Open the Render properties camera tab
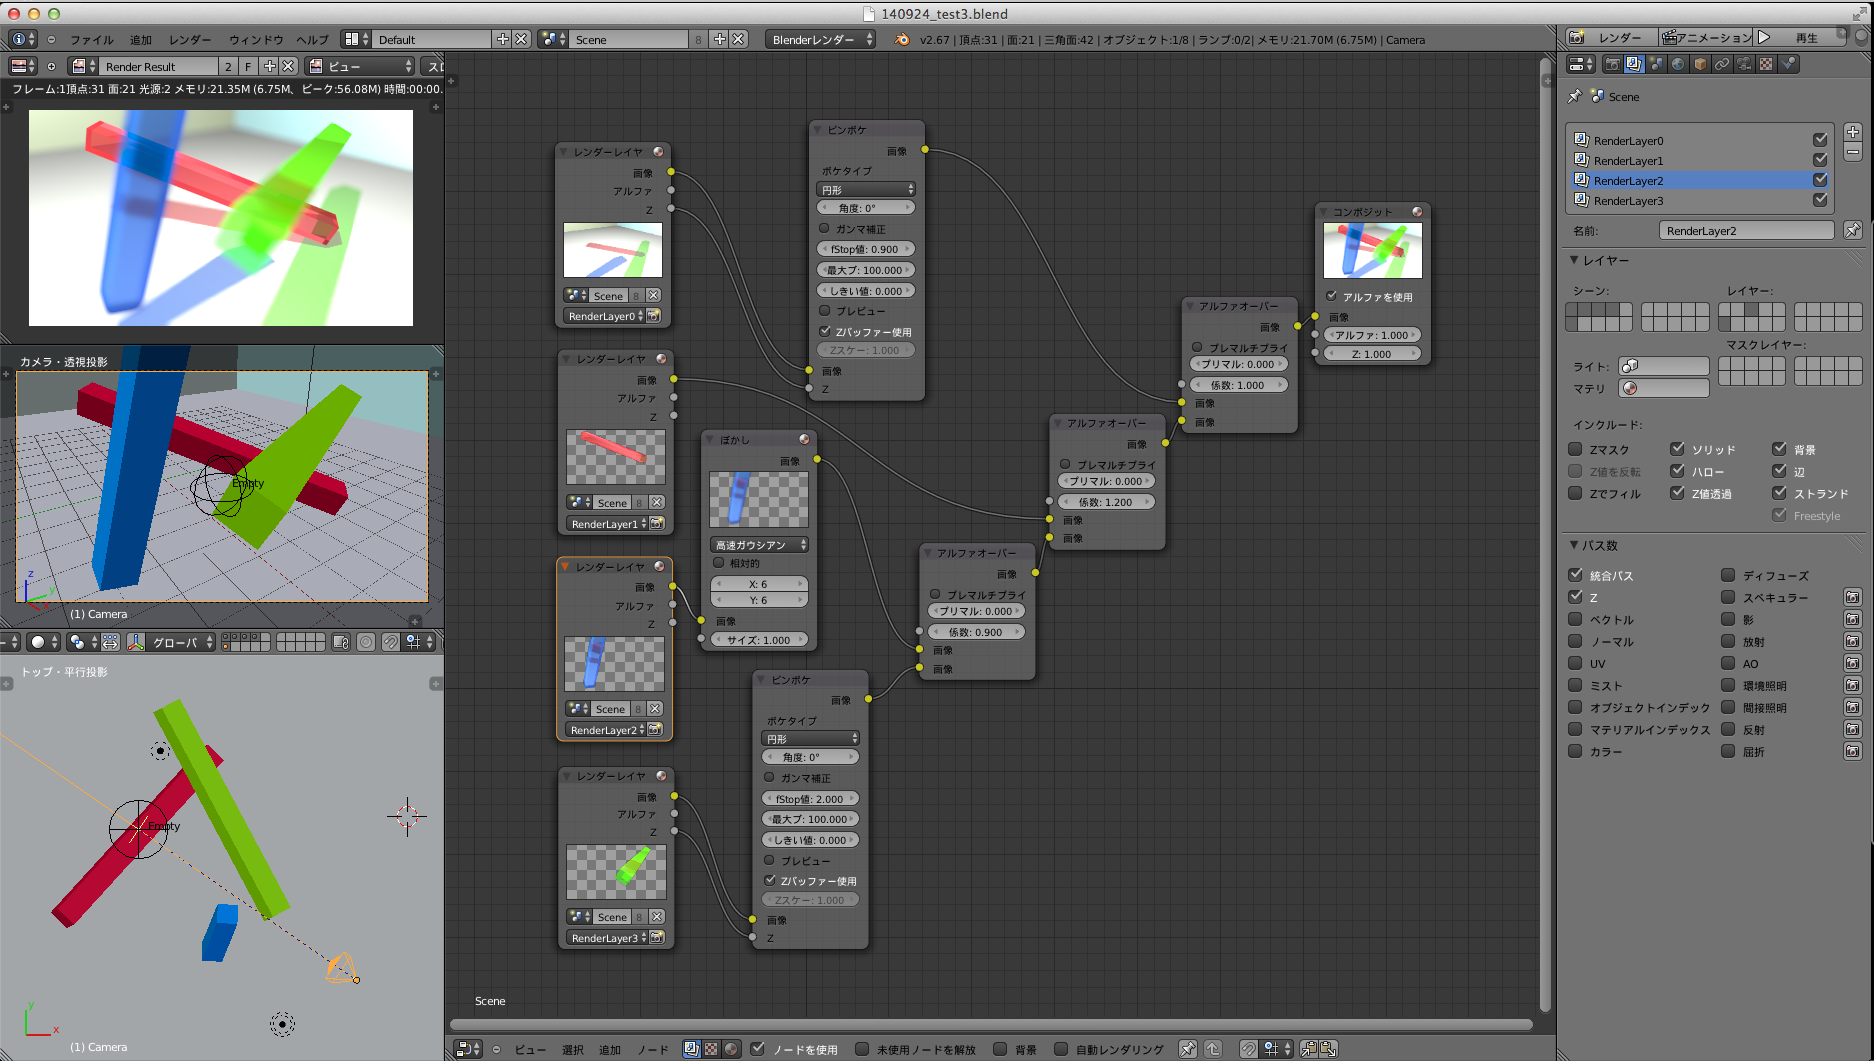1874x1061 pixels. (1612, 64)
